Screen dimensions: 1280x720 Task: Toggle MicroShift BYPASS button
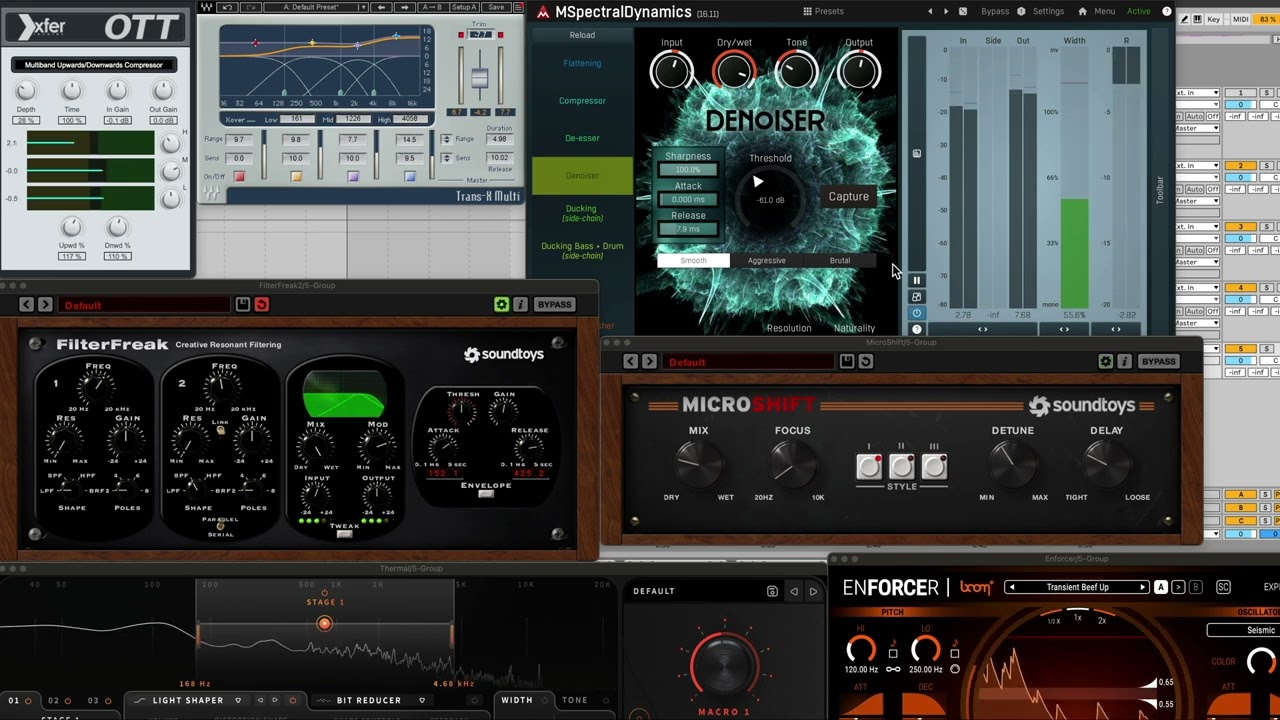pyautogui.click(x=1158, y=361)
